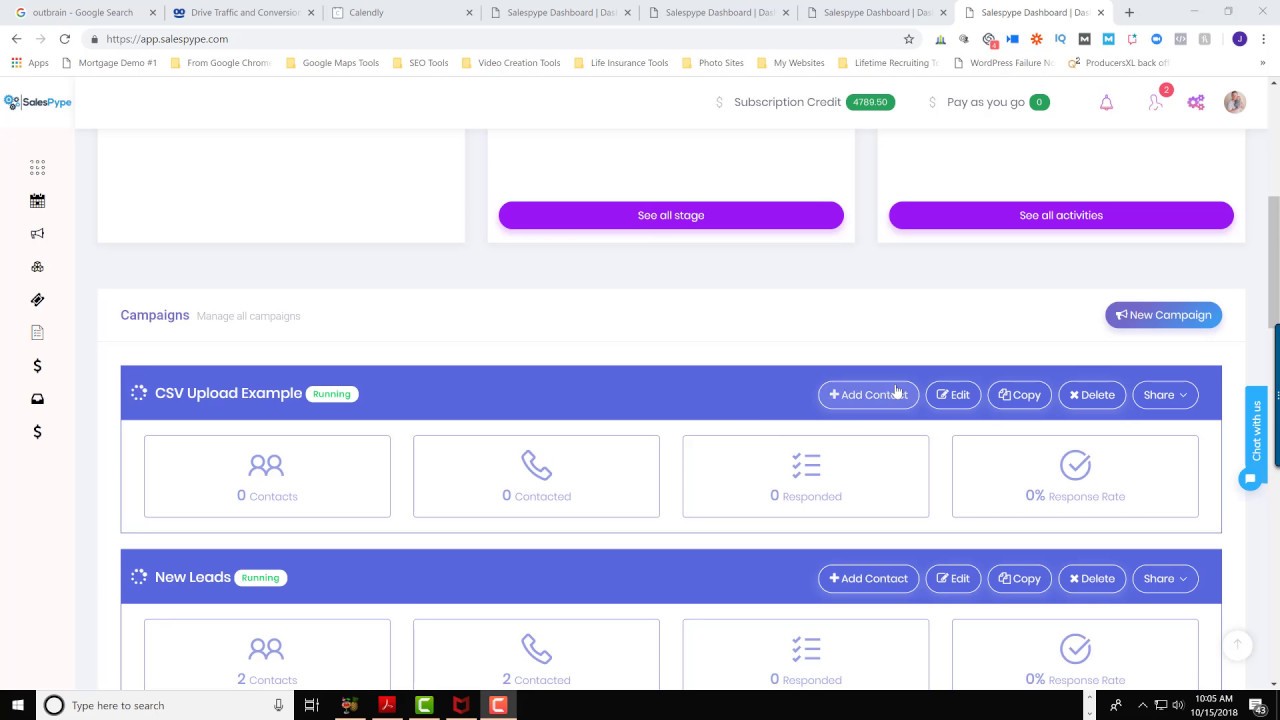Reload the page
Viewport: 1280px width, 720px height.
click(x=64, y=39)
